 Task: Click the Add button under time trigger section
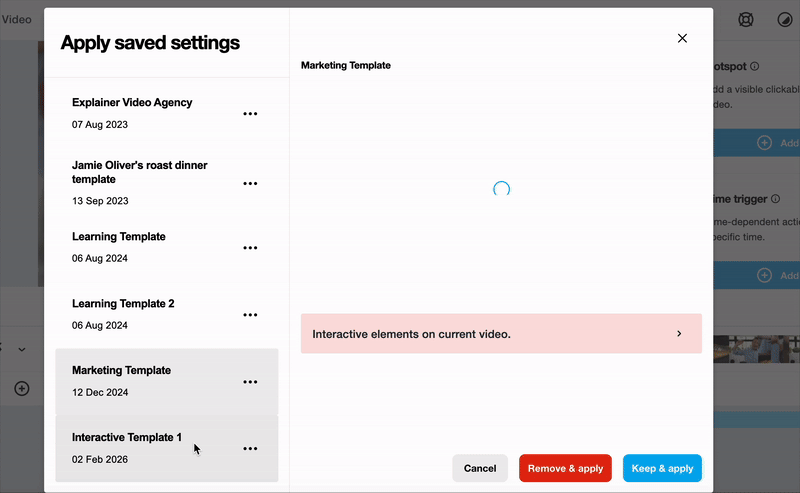coord(757,276)
